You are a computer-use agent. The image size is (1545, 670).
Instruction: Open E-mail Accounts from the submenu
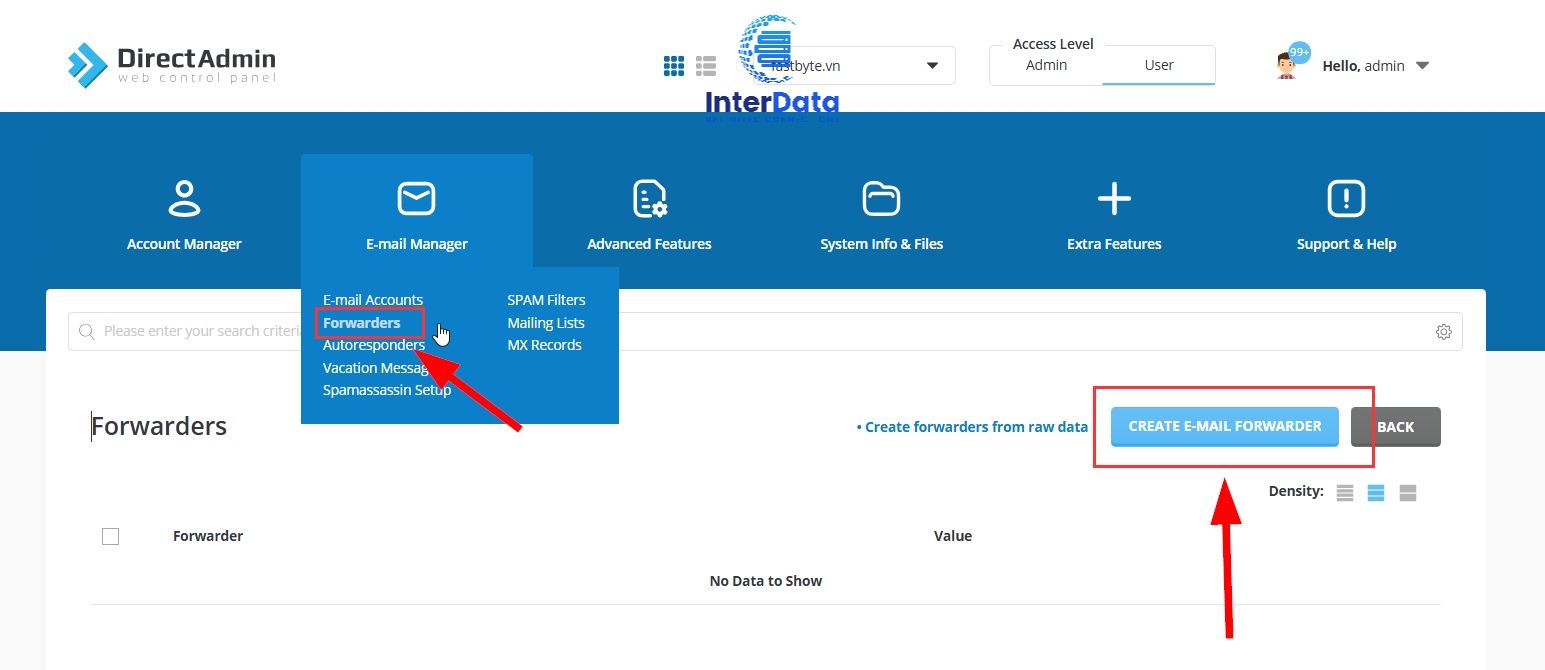373,300
